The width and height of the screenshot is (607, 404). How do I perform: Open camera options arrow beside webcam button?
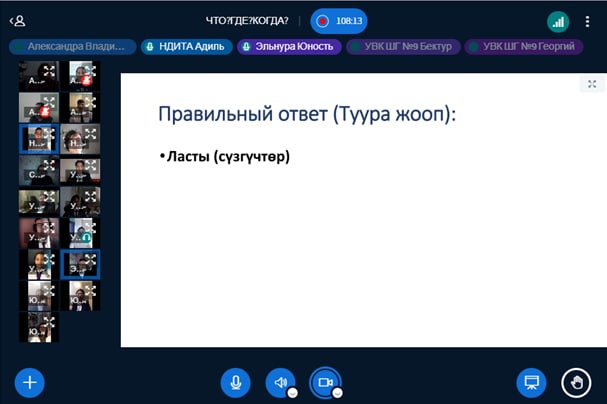(338, 393)
